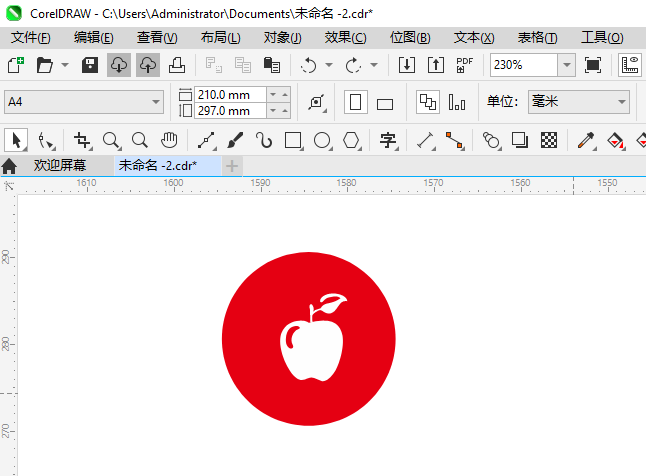Select the Polygon tool
646x476 pixels.
pos(351,140)
